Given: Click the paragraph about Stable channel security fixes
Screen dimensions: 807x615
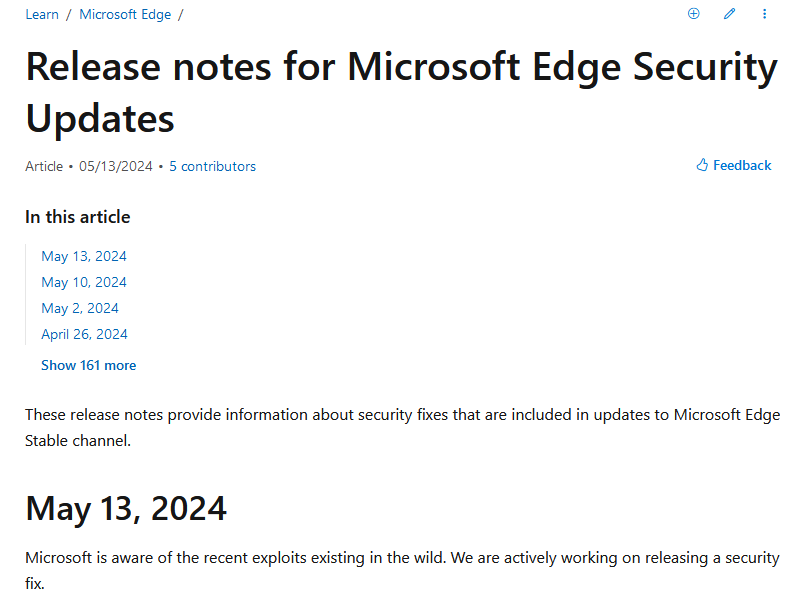Looking at the screenshot, I should 402,428.
